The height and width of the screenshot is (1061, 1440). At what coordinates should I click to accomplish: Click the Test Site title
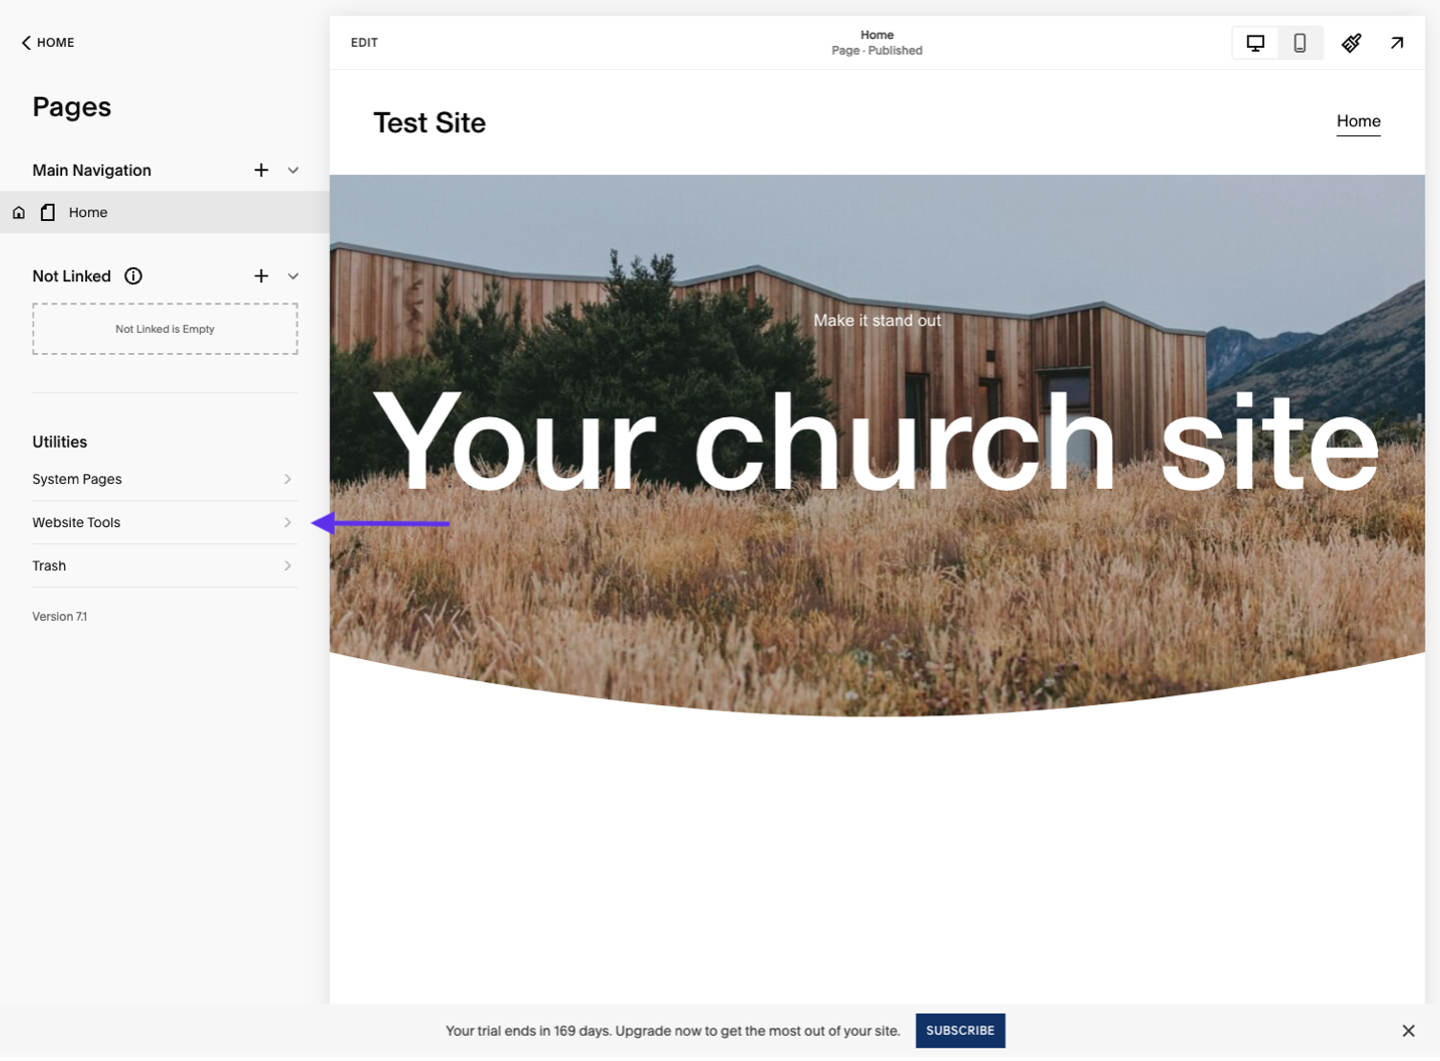click(x=429, y=123)
